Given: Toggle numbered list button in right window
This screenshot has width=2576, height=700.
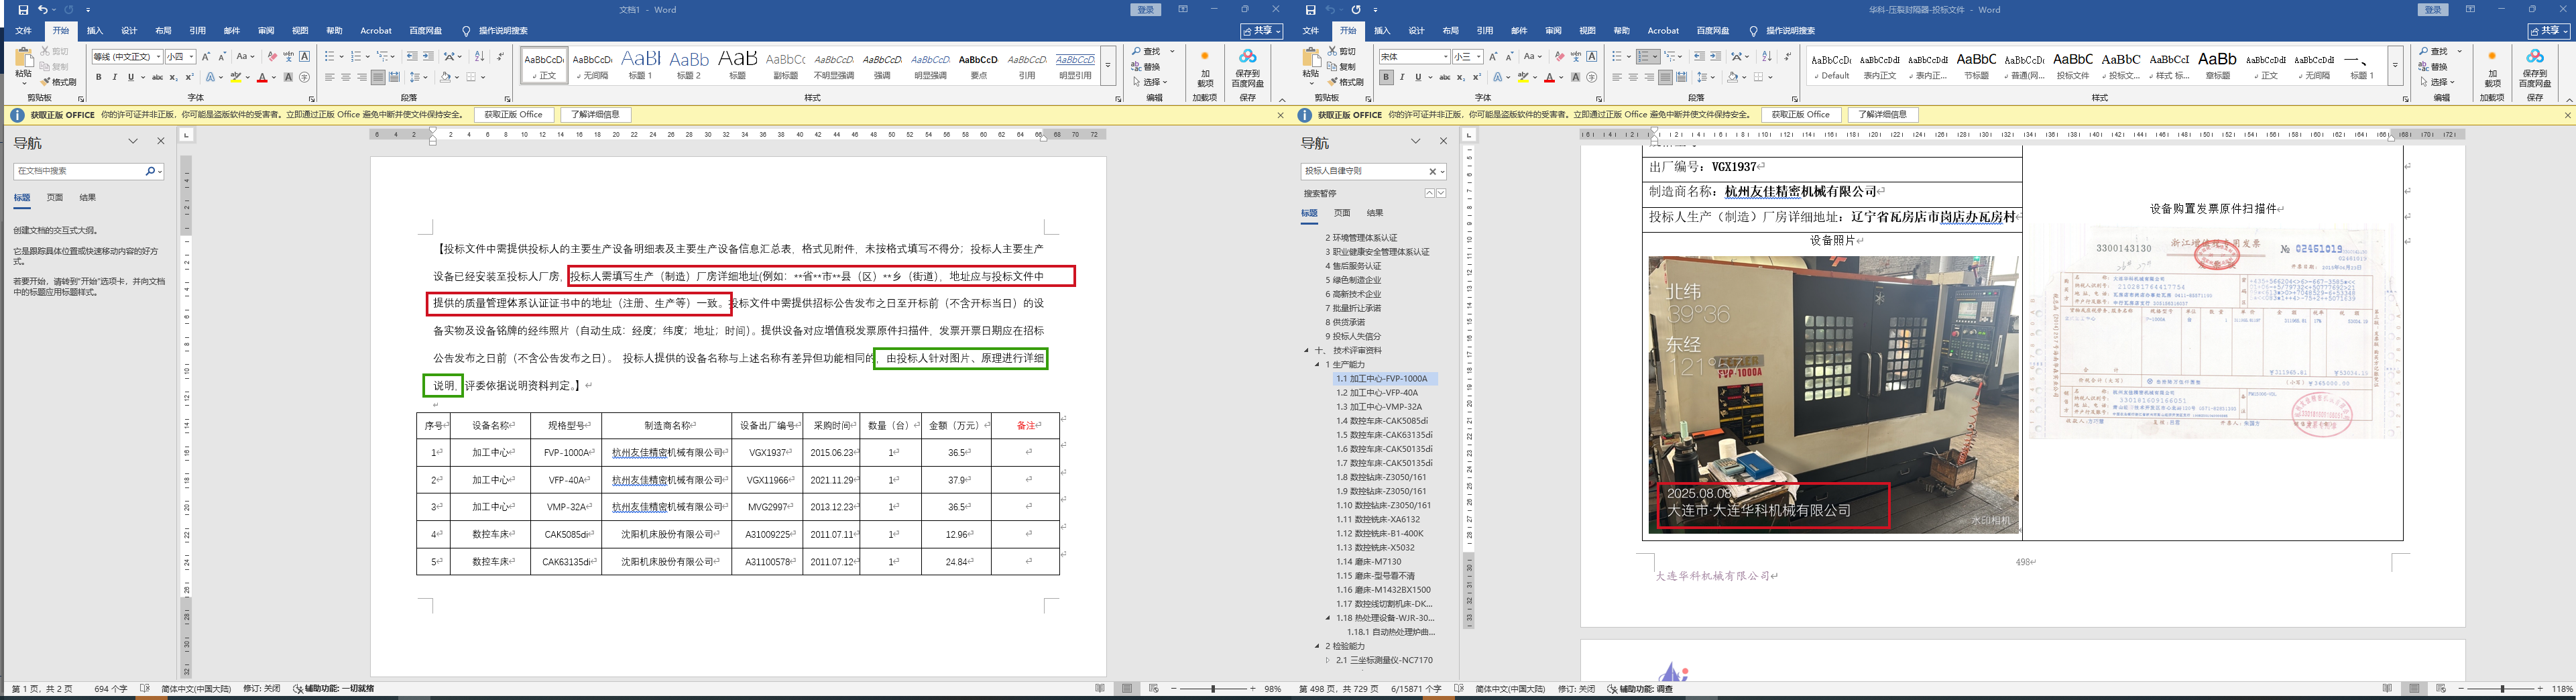Looking at the screenshot, I should pyautogui.click(x=1646, y=57).
